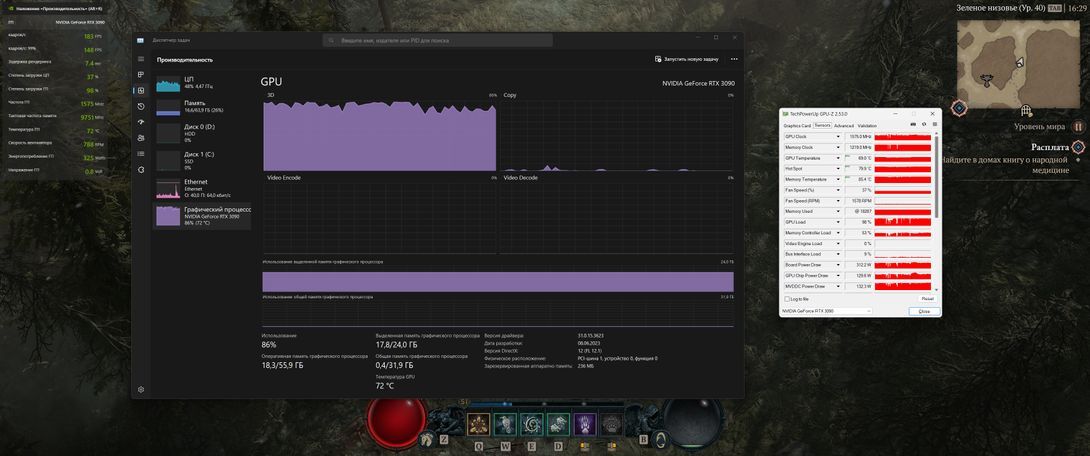Click world tier icon under minimap
This screenshot has width=1090, height=456.
(x=1078, y=127)
